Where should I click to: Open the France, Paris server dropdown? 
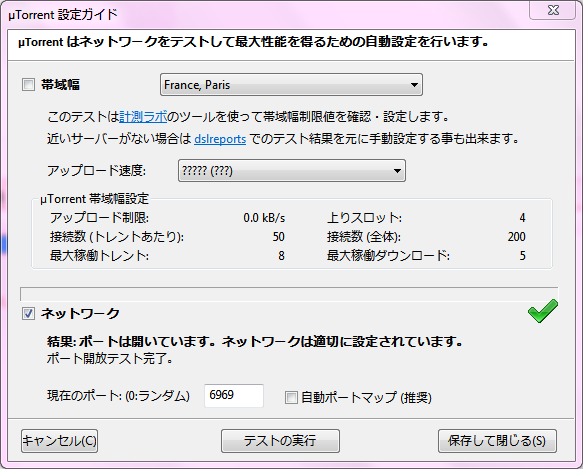click(x=291, y=85)
